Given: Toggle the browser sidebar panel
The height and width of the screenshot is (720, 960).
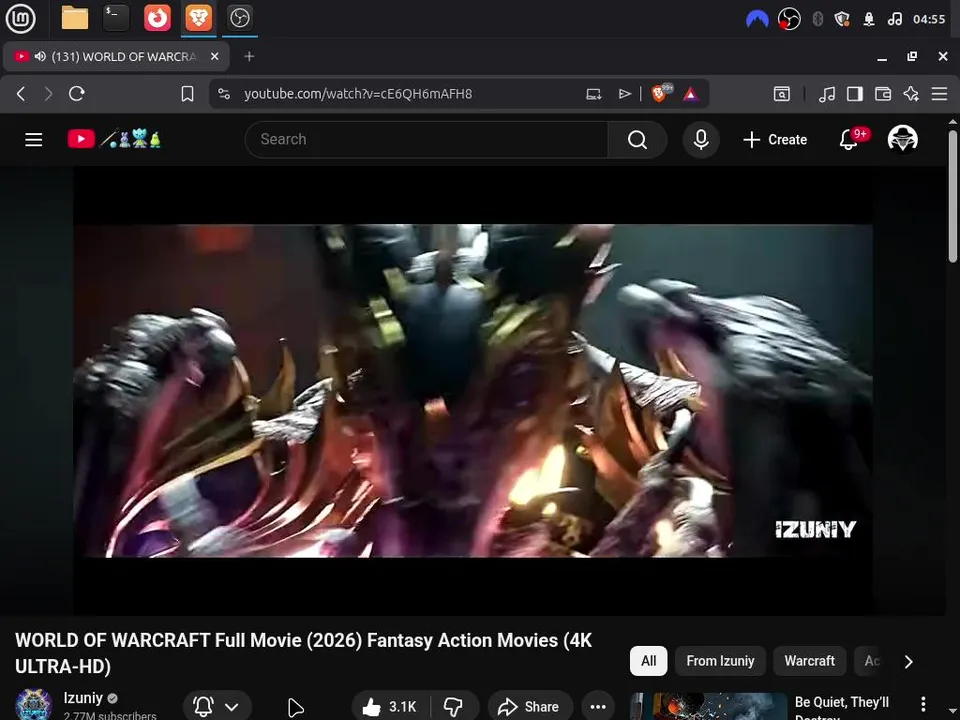Looking at the screenshot, I should pos(855,94).
